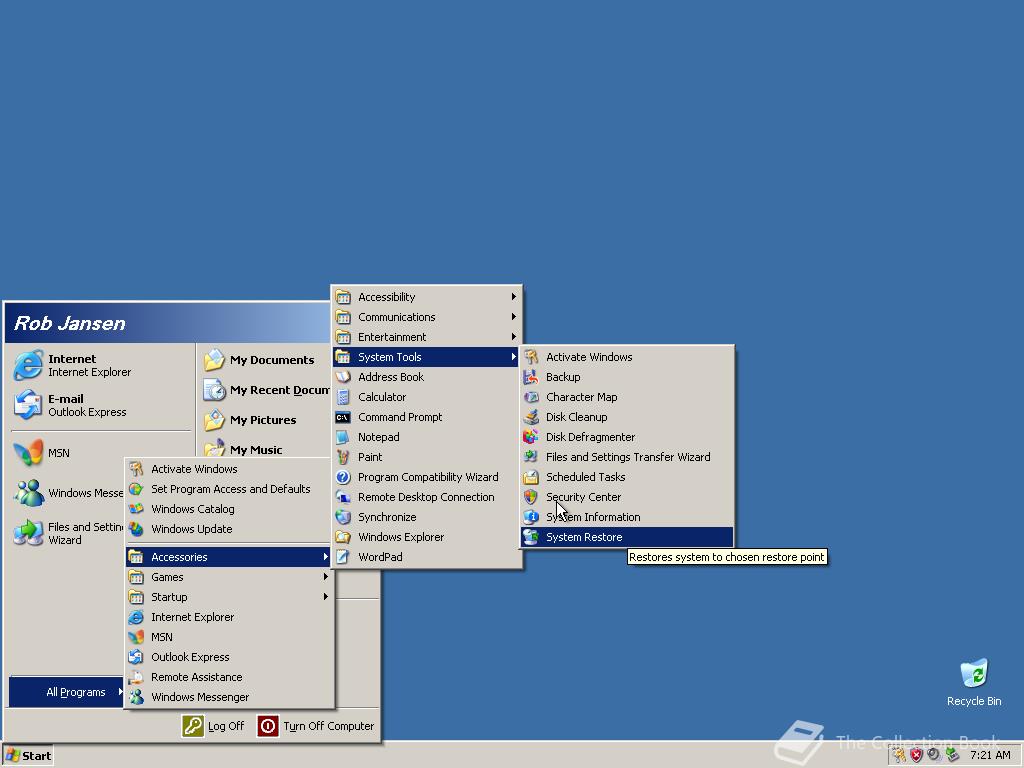
Task: Open the Recycle Bin desktop icon
Action: pyautogui.click(x=973, y=674)
